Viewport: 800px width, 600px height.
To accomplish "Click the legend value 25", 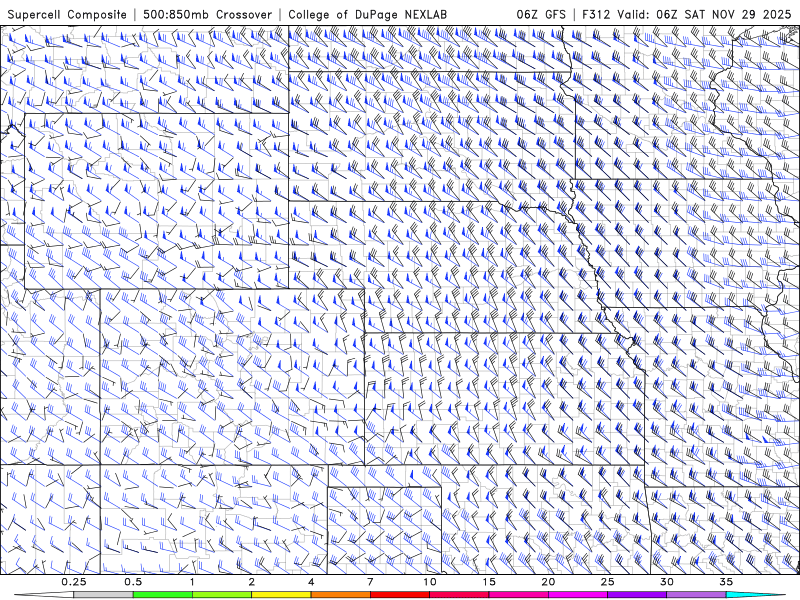I will [607, 582].
